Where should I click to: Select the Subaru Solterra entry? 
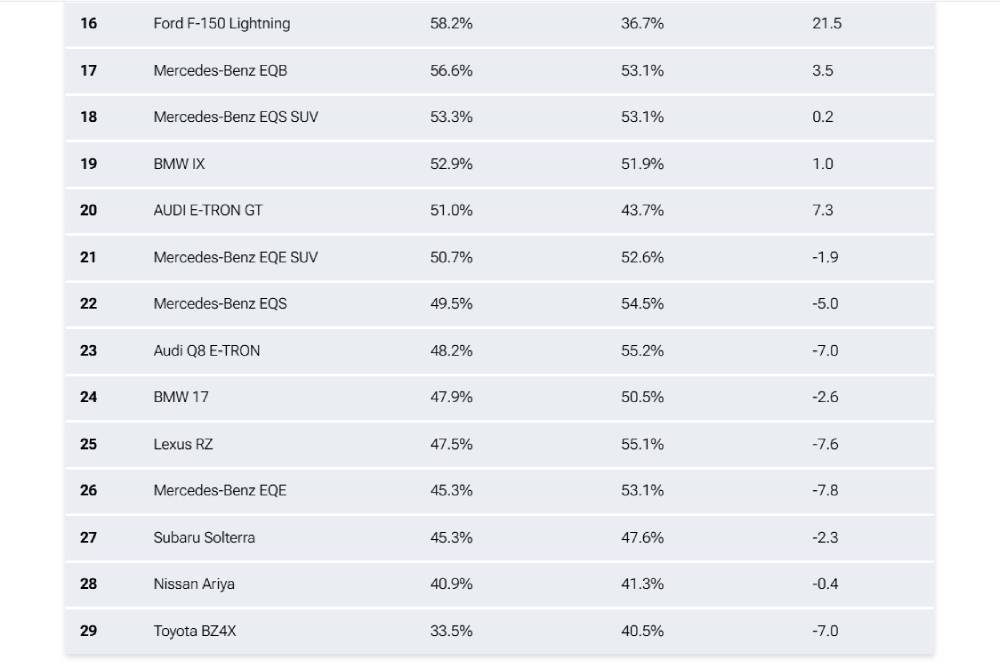click(x=204, y=537)
